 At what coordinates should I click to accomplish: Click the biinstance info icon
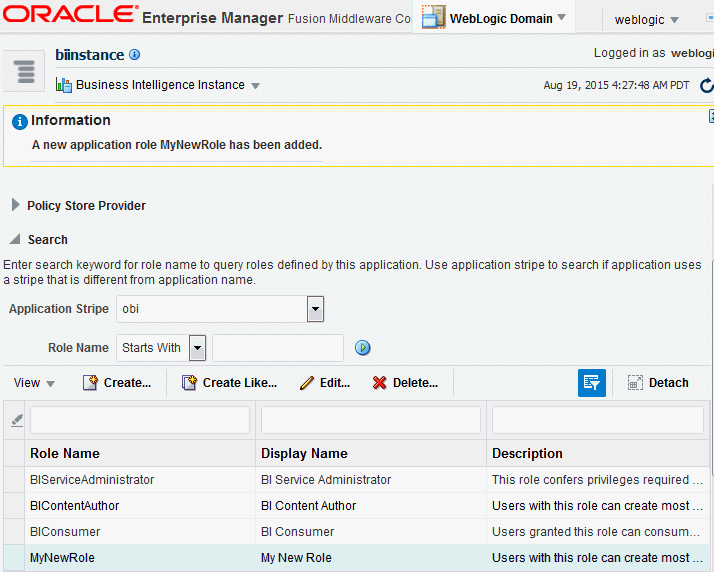point(134,55)
